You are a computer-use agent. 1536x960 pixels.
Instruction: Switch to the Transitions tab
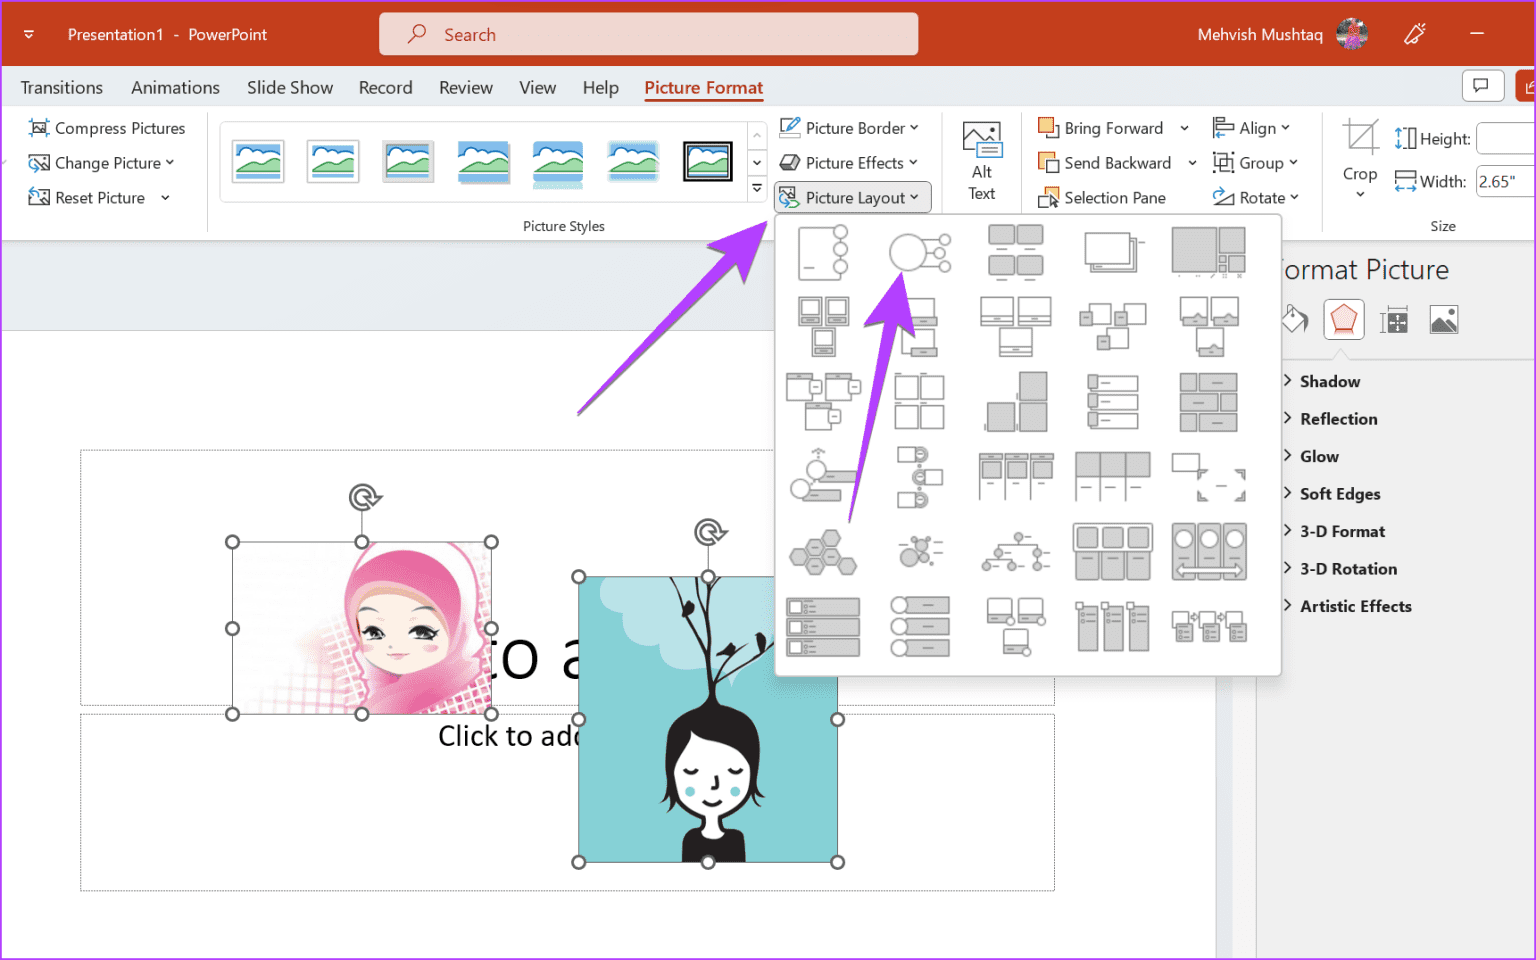(x=62, y=88)
